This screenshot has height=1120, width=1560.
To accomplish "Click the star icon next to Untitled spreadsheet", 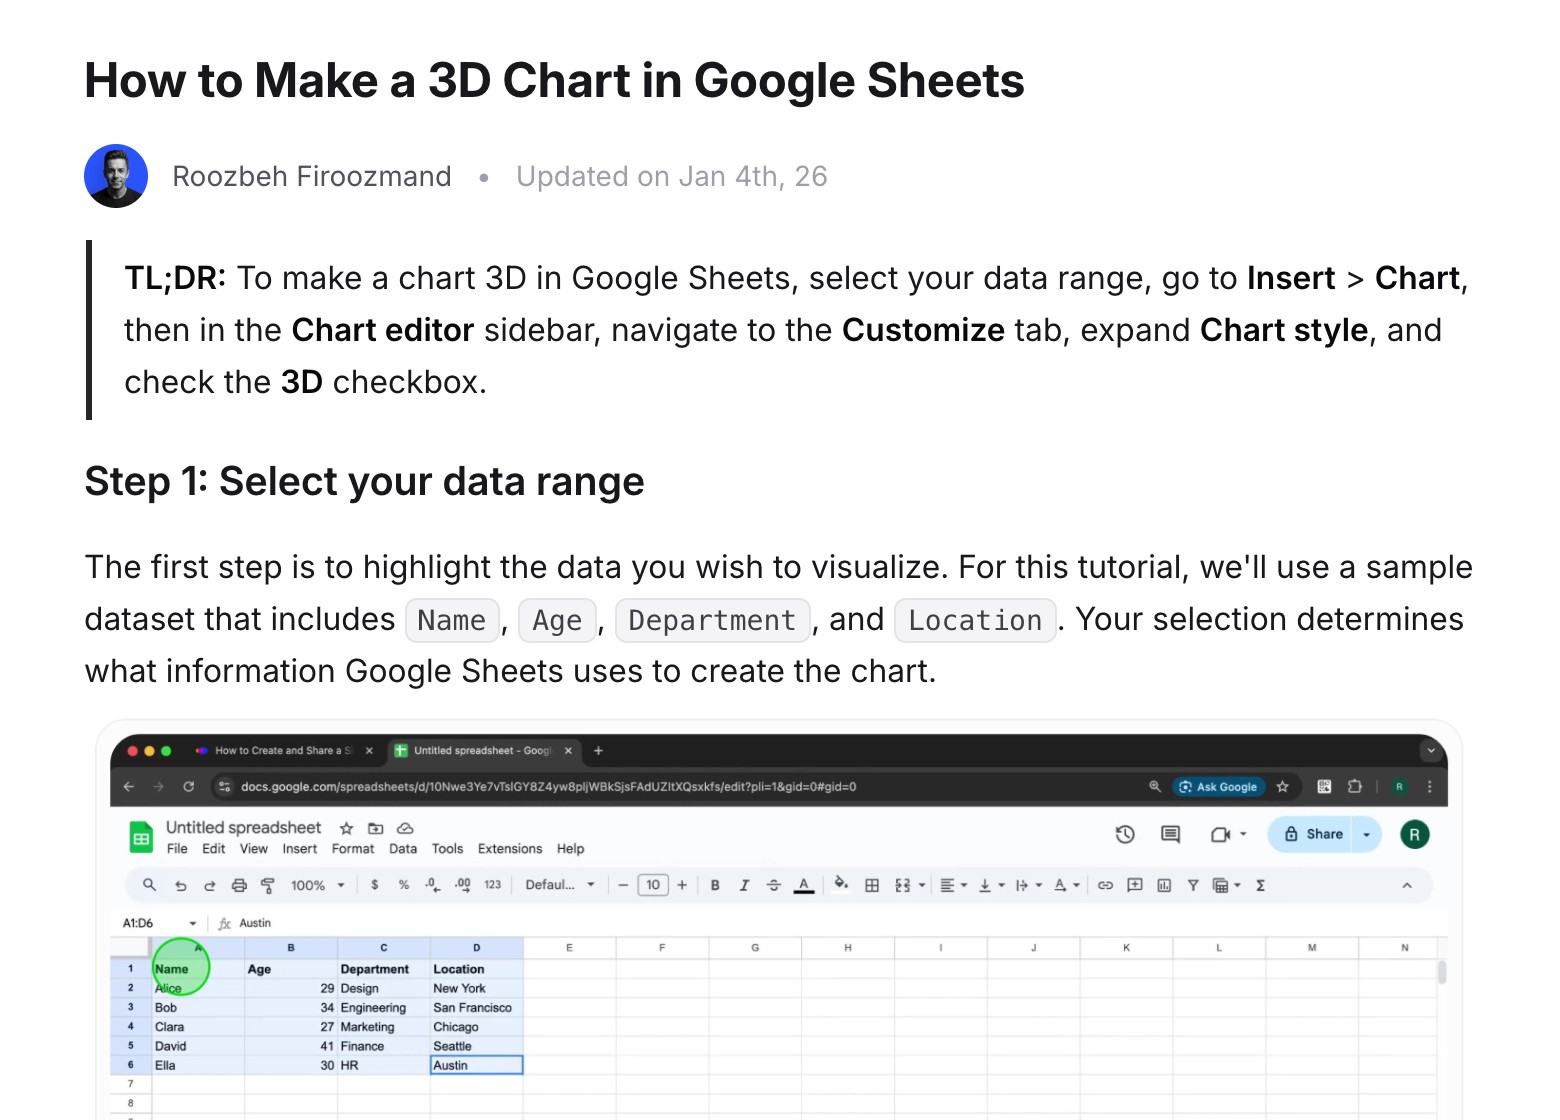I will point(347,828).
